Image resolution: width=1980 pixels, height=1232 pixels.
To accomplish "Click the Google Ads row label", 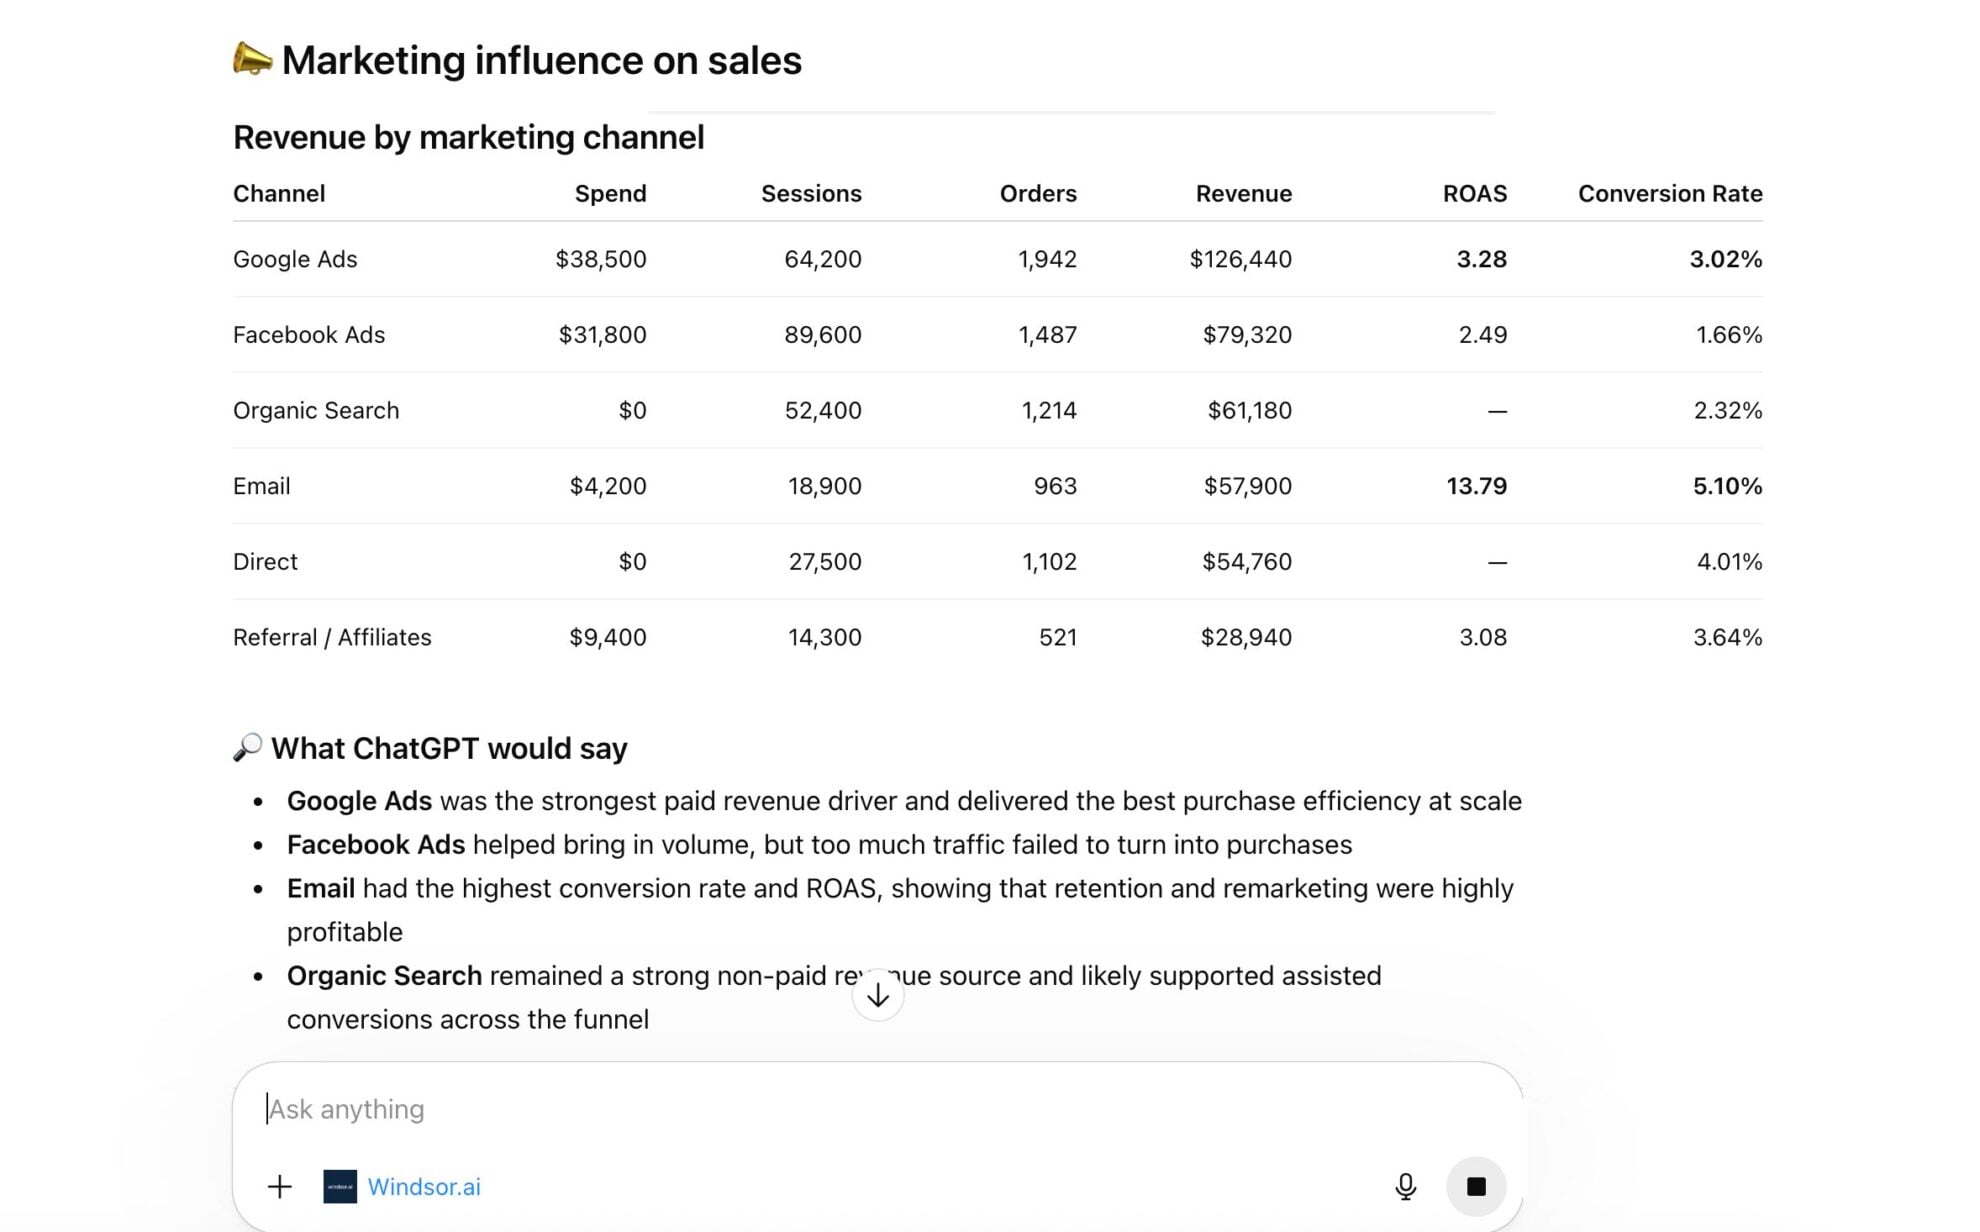I will click(294, 259).
